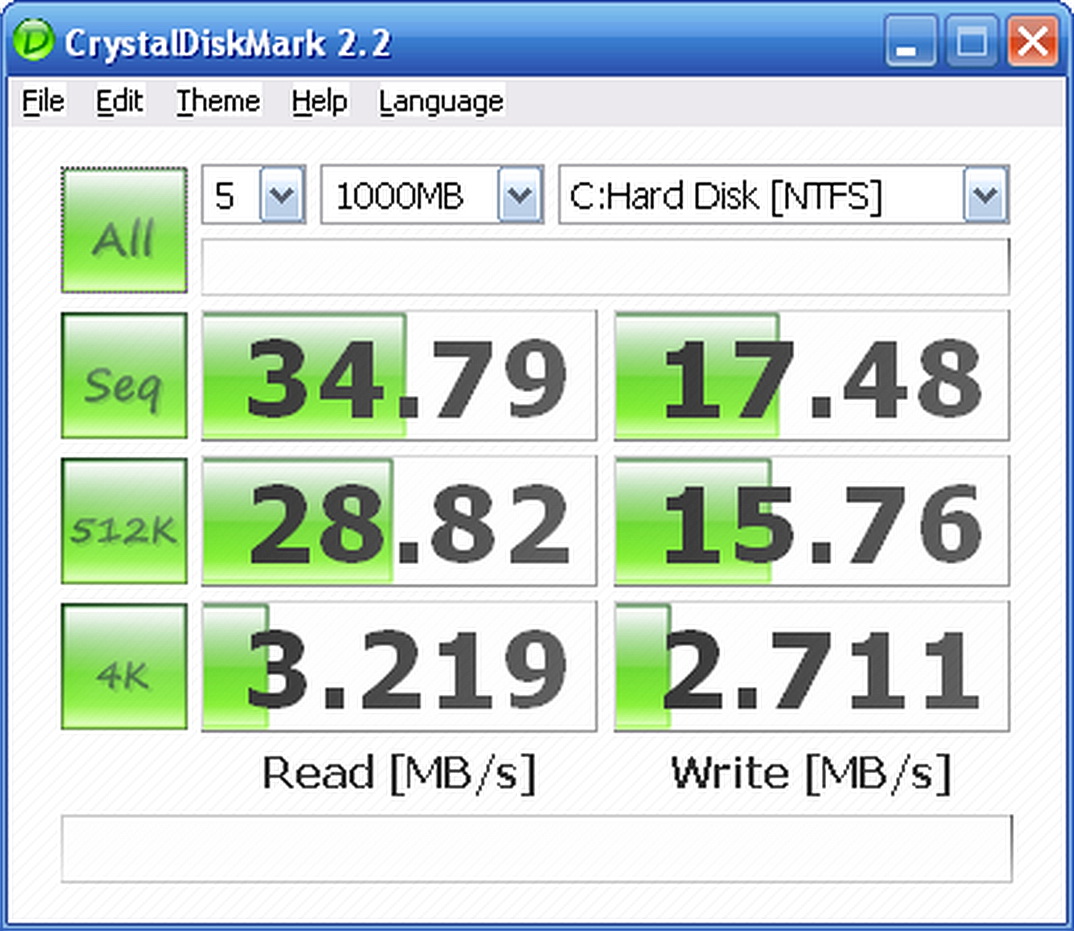The image size is (1074, 931).
Task: Click the 512K write result 15.76
Action: (812, 521)
